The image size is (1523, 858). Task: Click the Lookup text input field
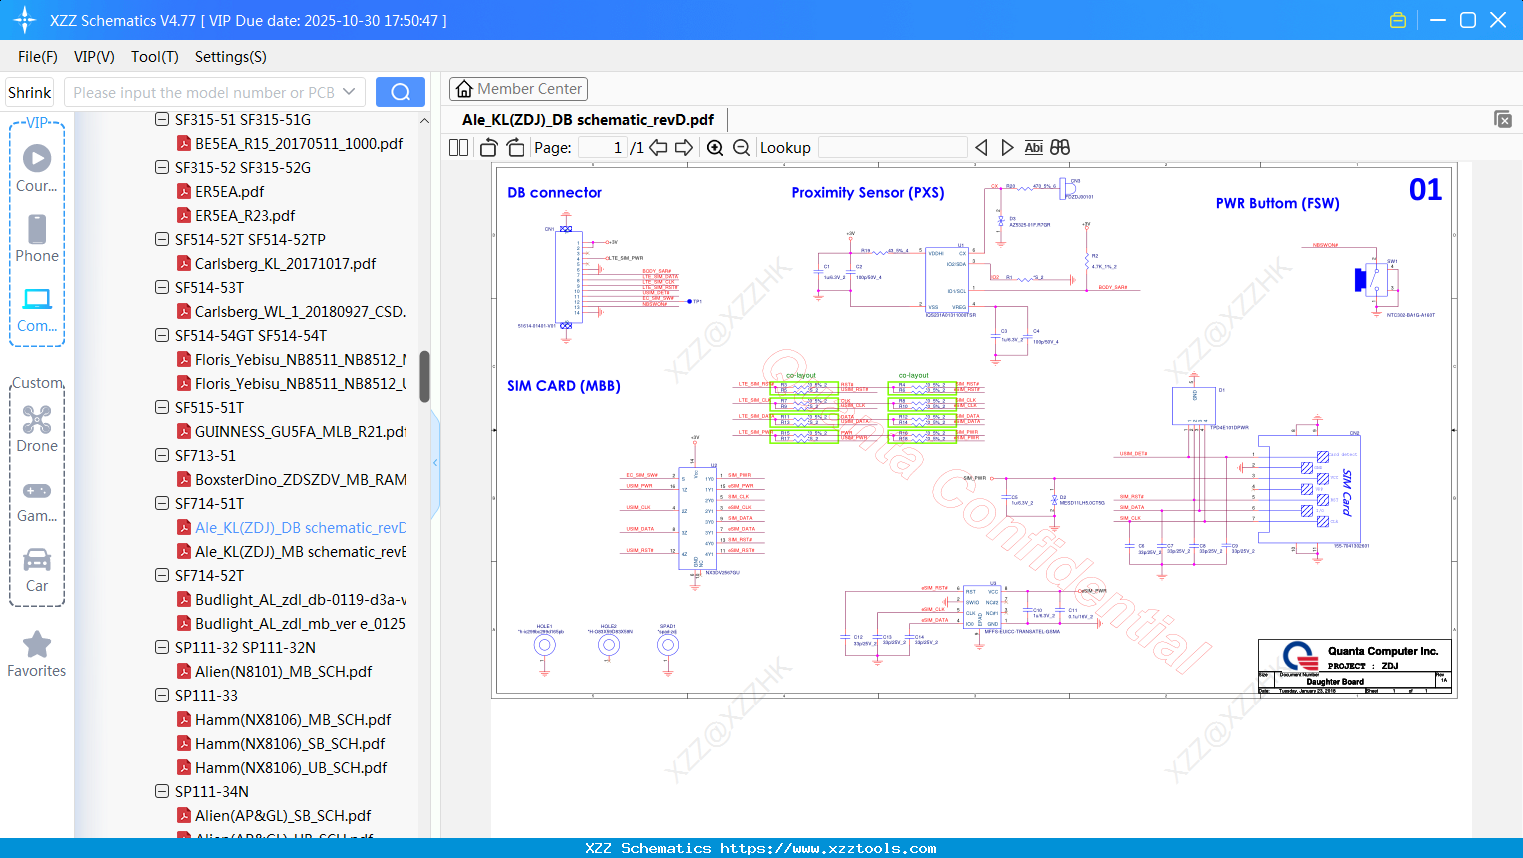892,148
